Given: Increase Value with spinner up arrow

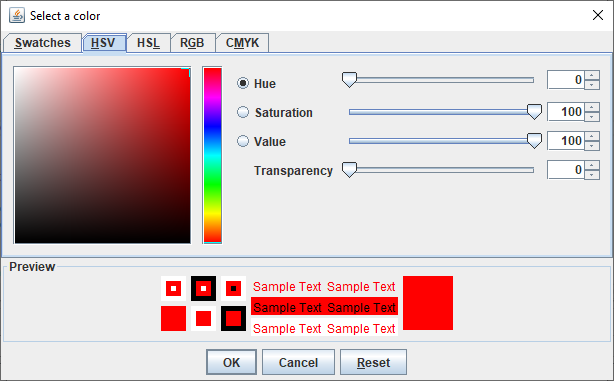Looking at the screenshot, I should [592, 136].
